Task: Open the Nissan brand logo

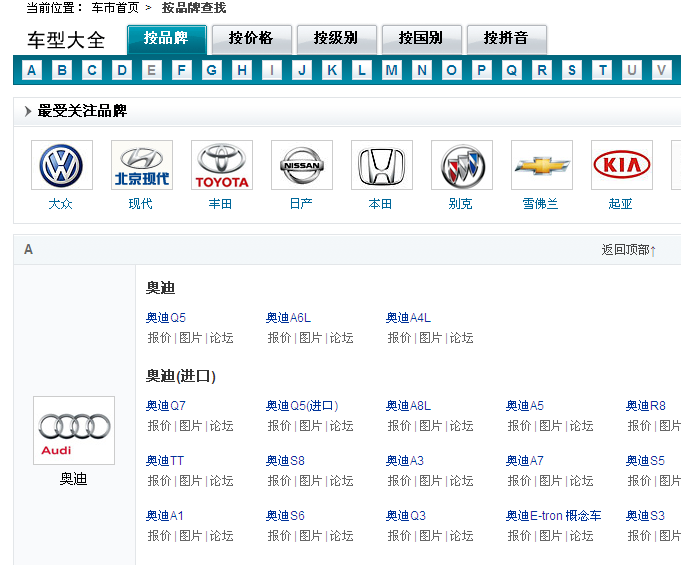Action: coord(302,165)
